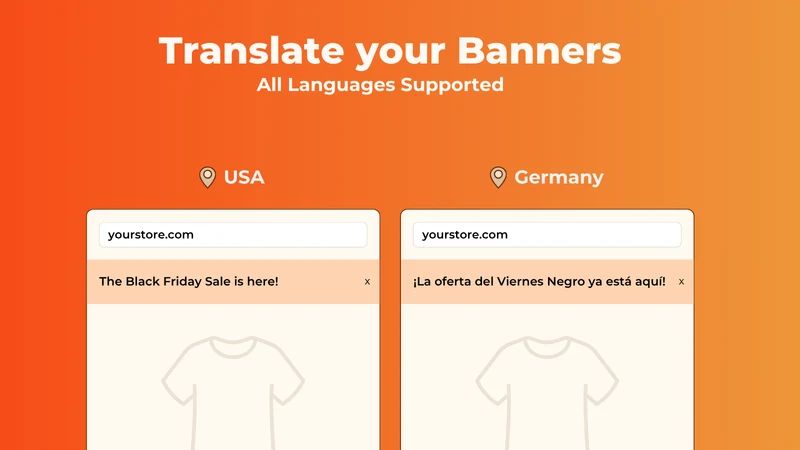Viewport: 800px width, 450px height.
Task: Focus the yourstore.com address bar under Germany
Action: [x=547, y=235]
